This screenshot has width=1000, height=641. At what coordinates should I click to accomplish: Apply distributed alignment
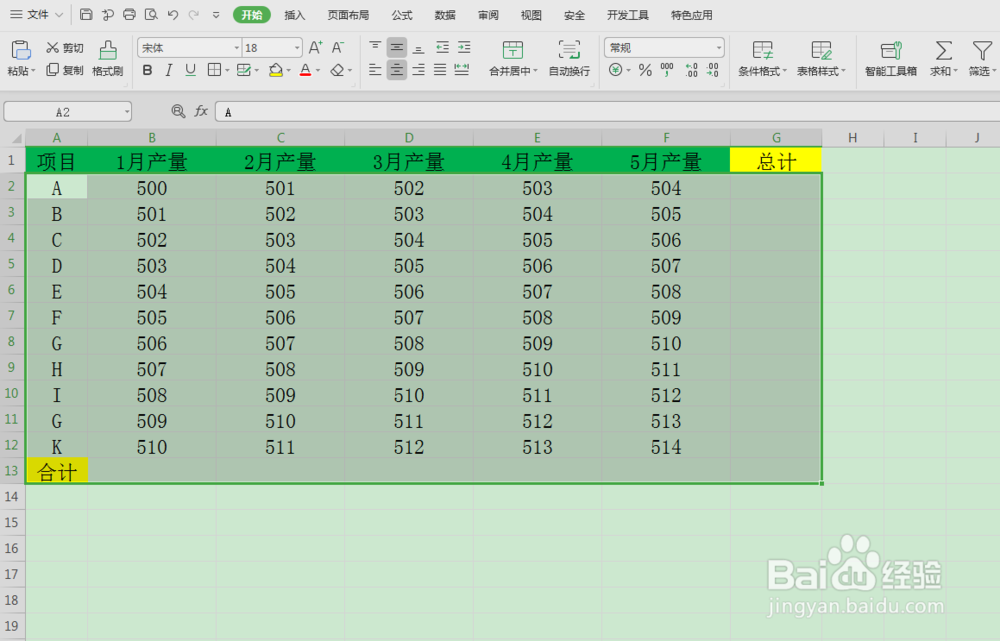click(x=462, y=70)
